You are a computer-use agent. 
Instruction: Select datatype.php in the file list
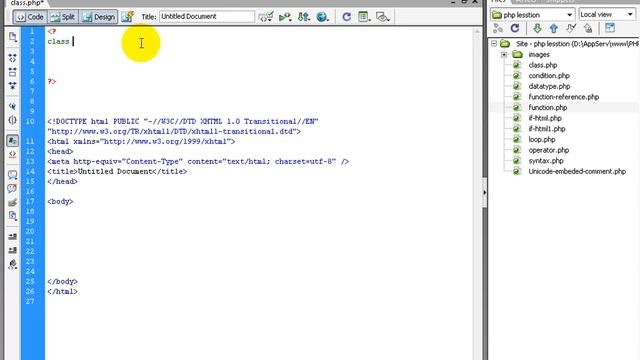[549, 86]
